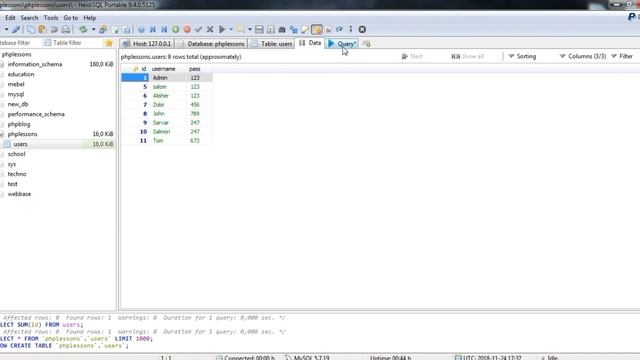
Task: Open dropdown arrow next to Run icon
Action: pyautogui.click(x=231, y=29)
